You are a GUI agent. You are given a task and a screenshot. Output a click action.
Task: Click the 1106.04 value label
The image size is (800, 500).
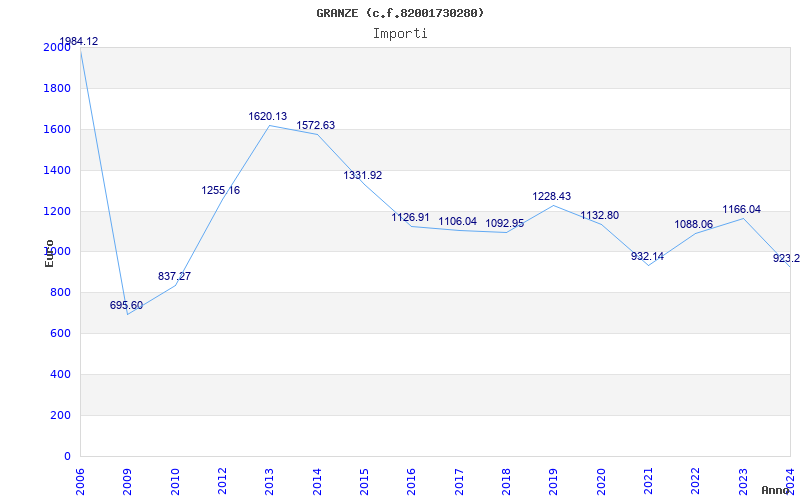coord(458,221)
